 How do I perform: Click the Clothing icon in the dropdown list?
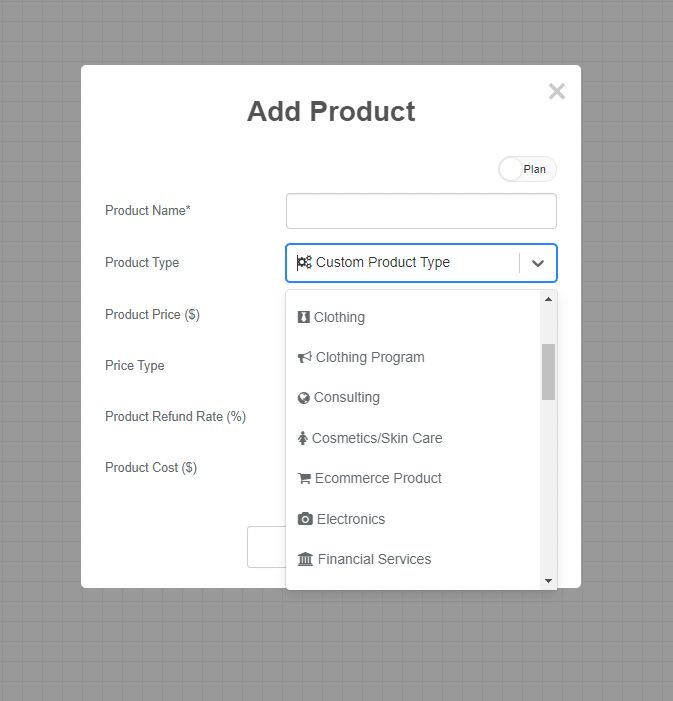click(304, 317)
